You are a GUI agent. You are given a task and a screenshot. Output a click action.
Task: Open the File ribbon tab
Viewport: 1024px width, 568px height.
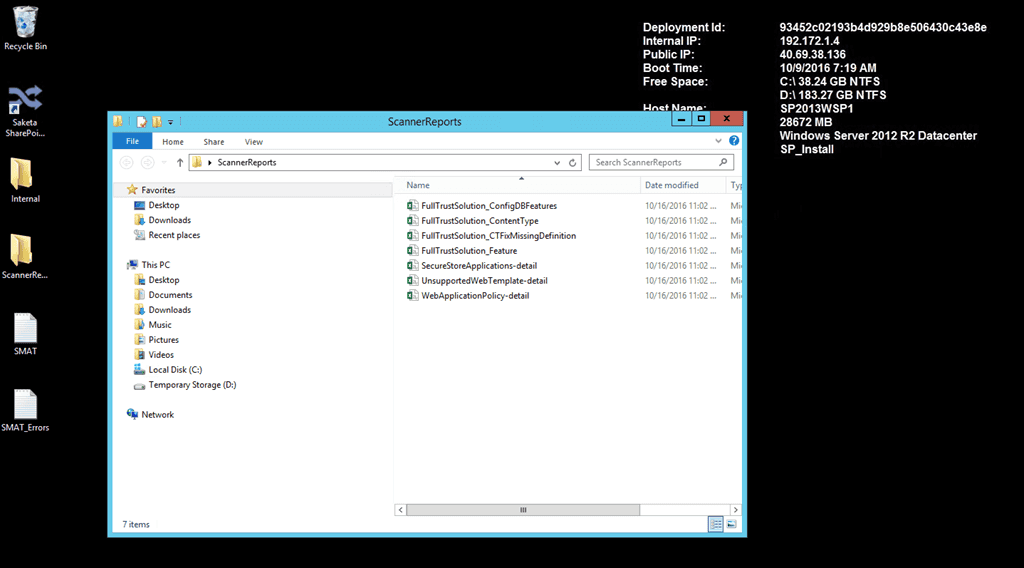(x=132, y=141)
